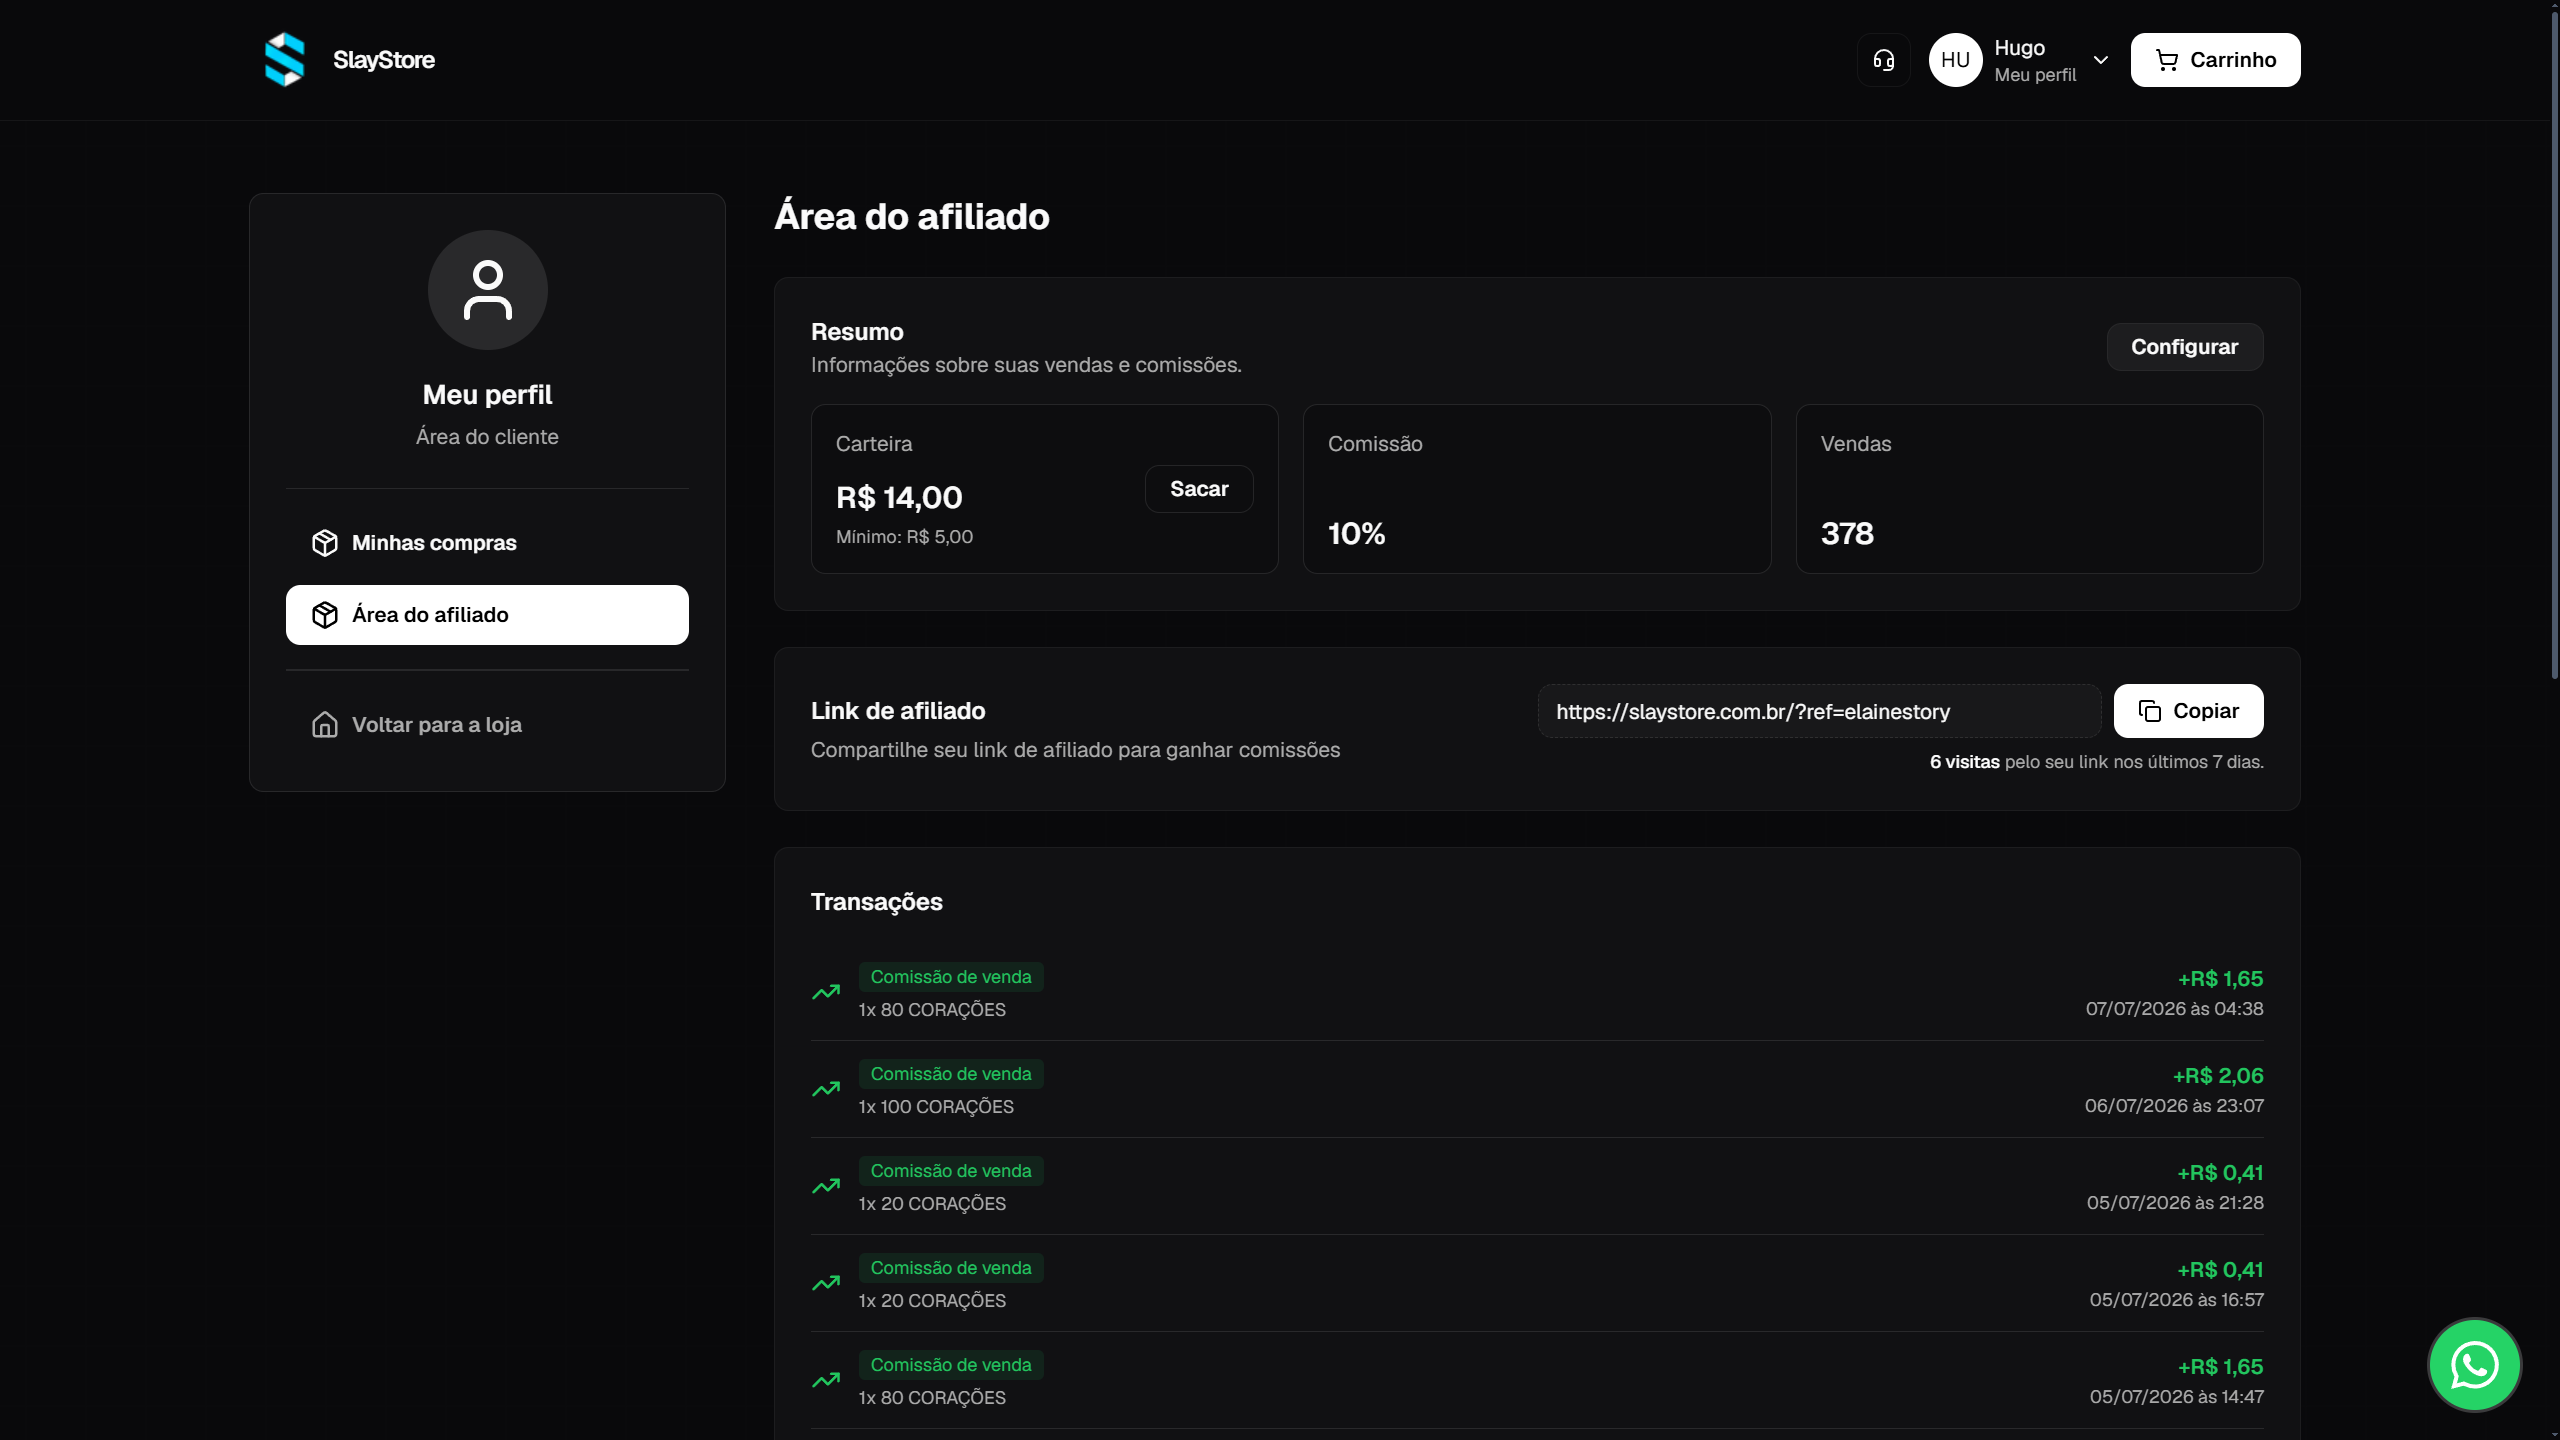Click 'Meu perfil' under Hugo in header
2560x1440 pixels.
[x=2035, y=75]
